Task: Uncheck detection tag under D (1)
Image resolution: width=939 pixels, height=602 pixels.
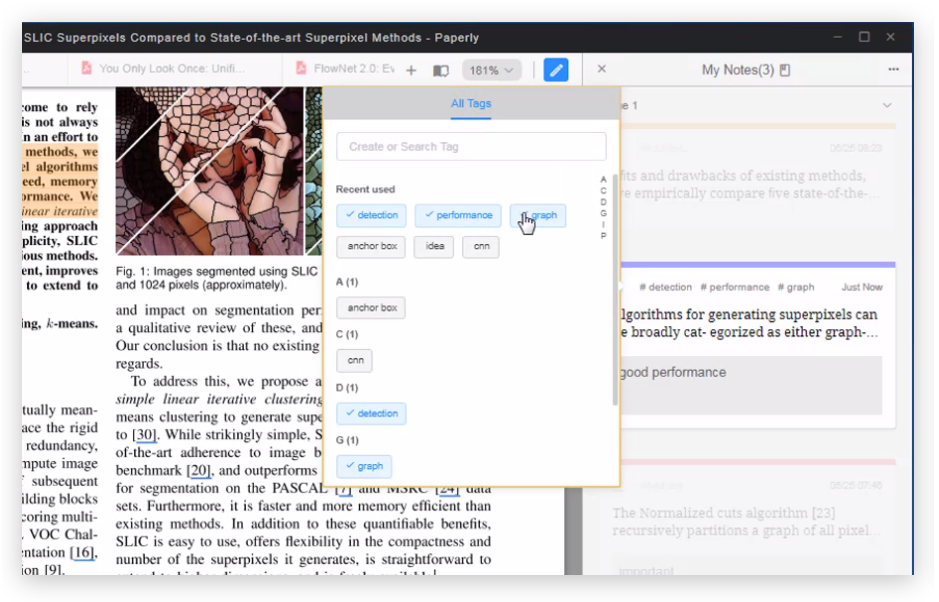Action: coord(371,414)
